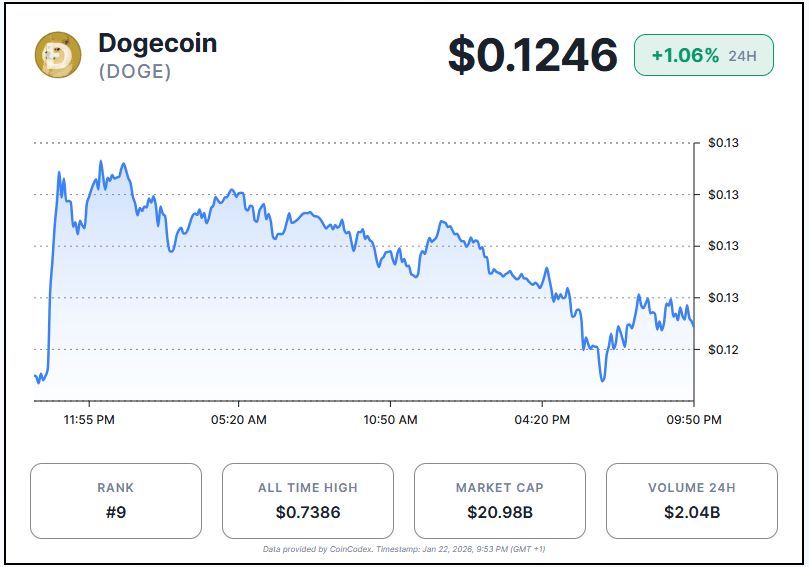
Task: Select the Dogecoin title text
Action: coord(157,43)
